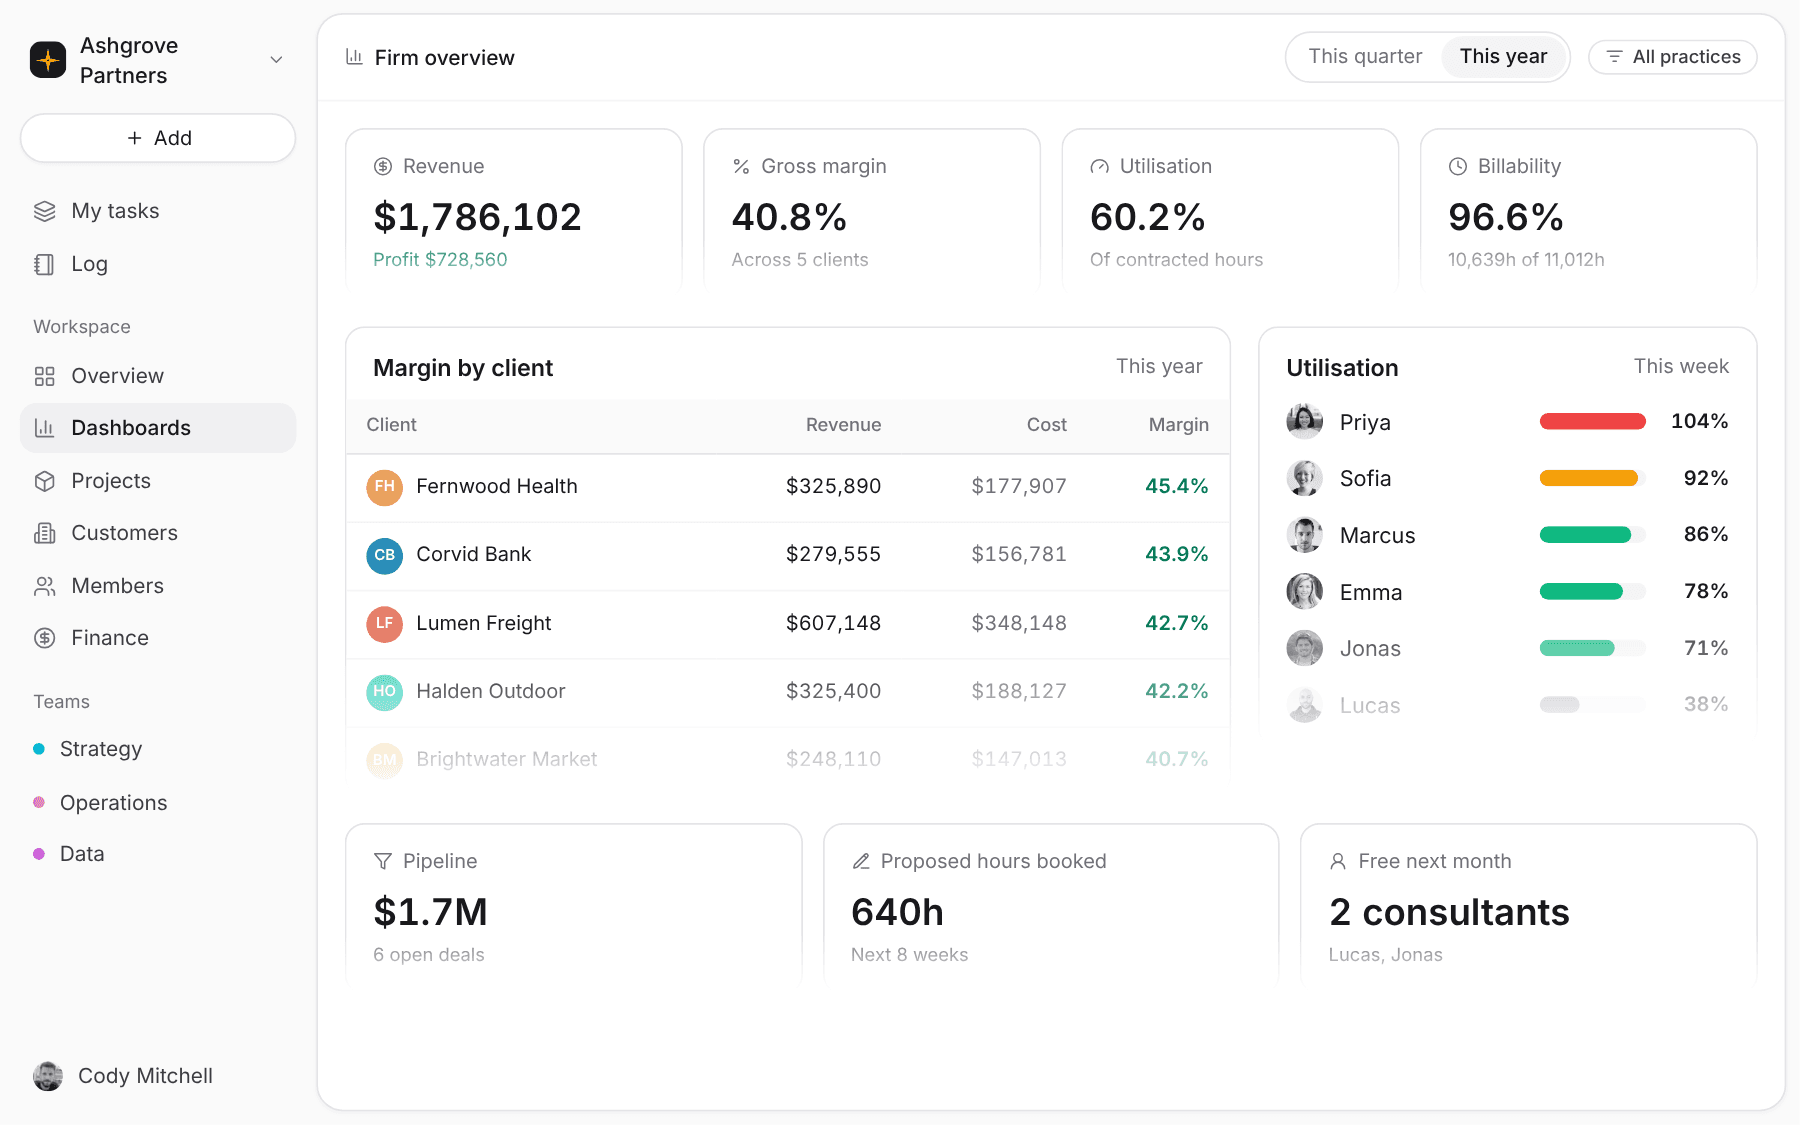
Task: Click the Billability clock icon
Action: tap(1458, 167)
